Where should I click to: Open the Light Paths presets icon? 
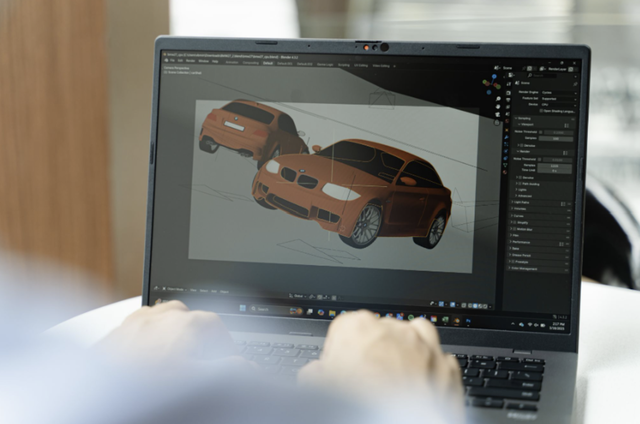point(563,204)
